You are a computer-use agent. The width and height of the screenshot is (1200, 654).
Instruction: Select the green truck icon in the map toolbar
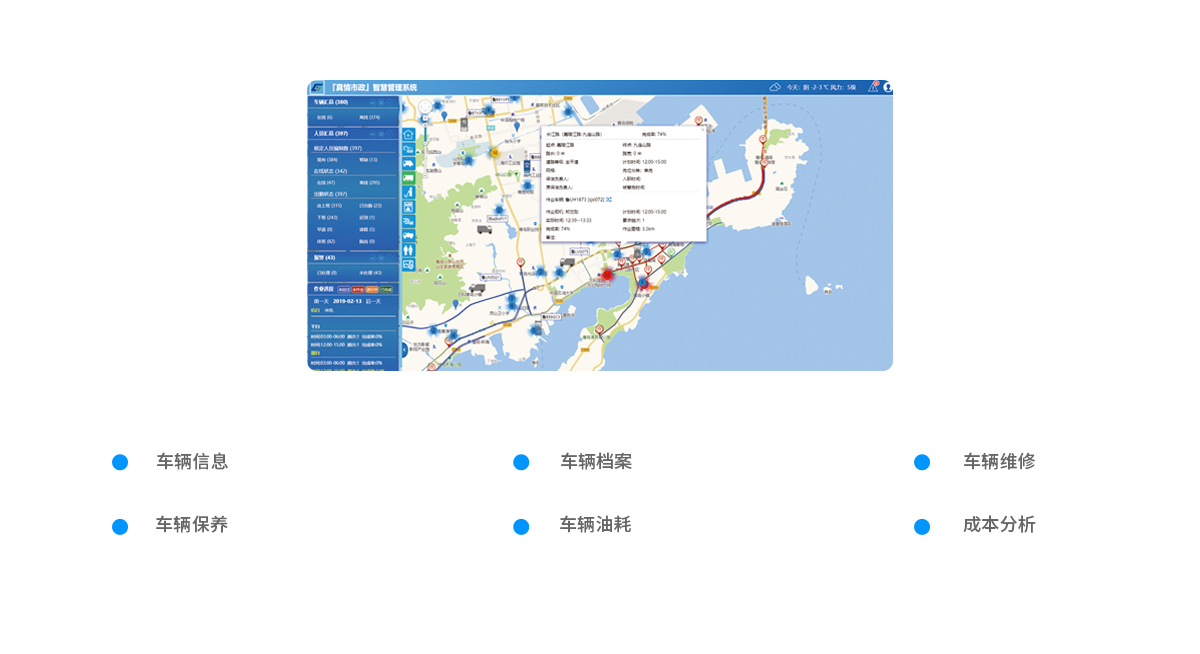pyautogui.click(x=408, y=178)
